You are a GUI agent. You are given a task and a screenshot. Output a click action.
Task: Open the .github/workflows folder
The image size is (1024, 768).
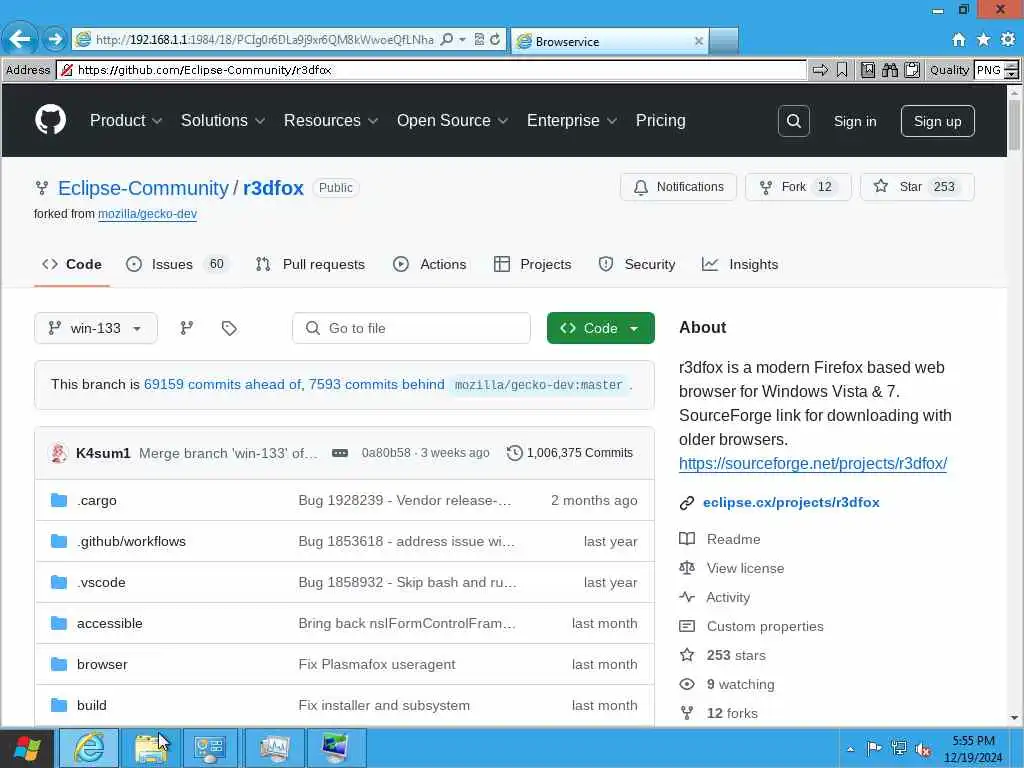coord(131,541)
